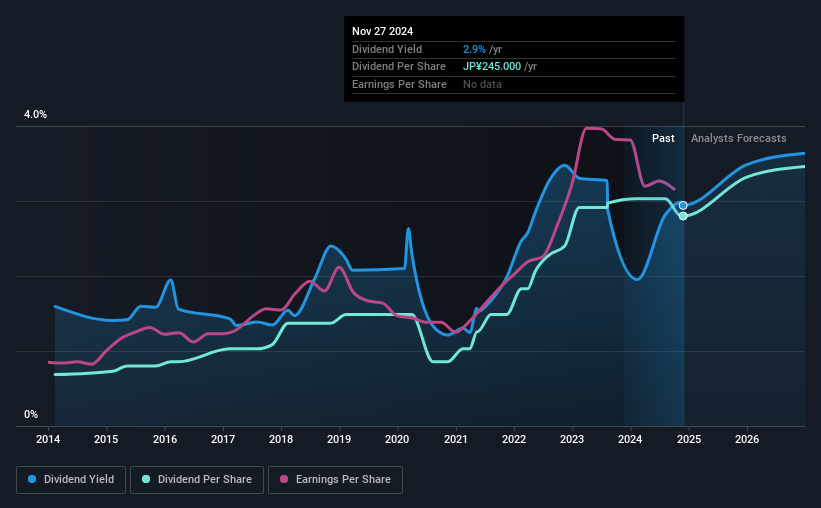Click the blue Dividend Yield data point marker
The height and width of the screenshot is (508, 821).
point(683,205)
